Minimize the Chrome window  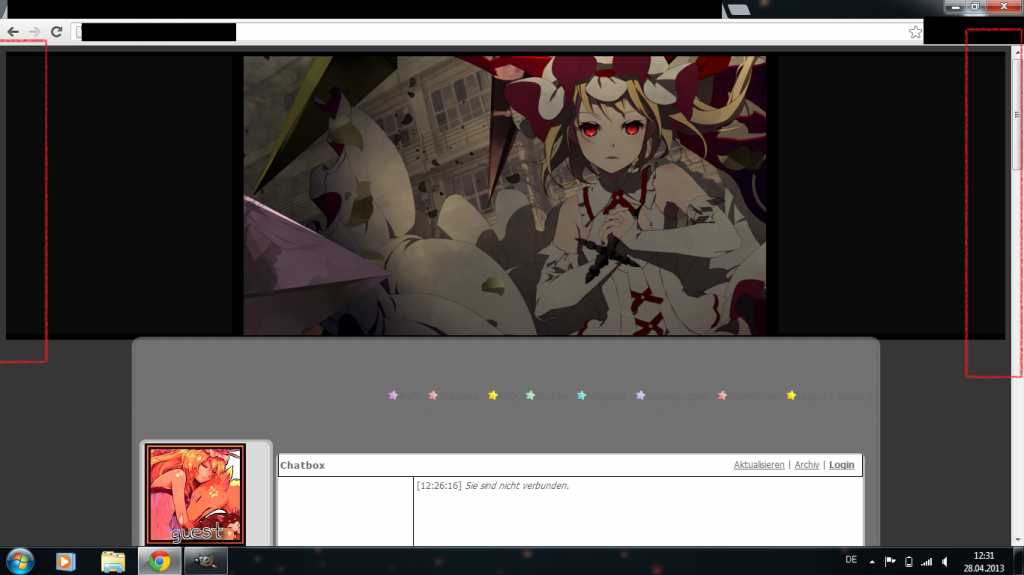[x=955, y=7]
